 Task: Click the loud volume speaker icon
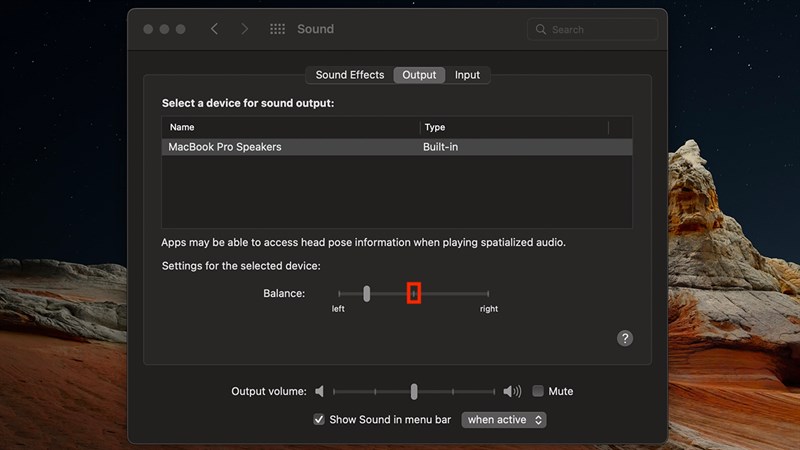point(512,392)
